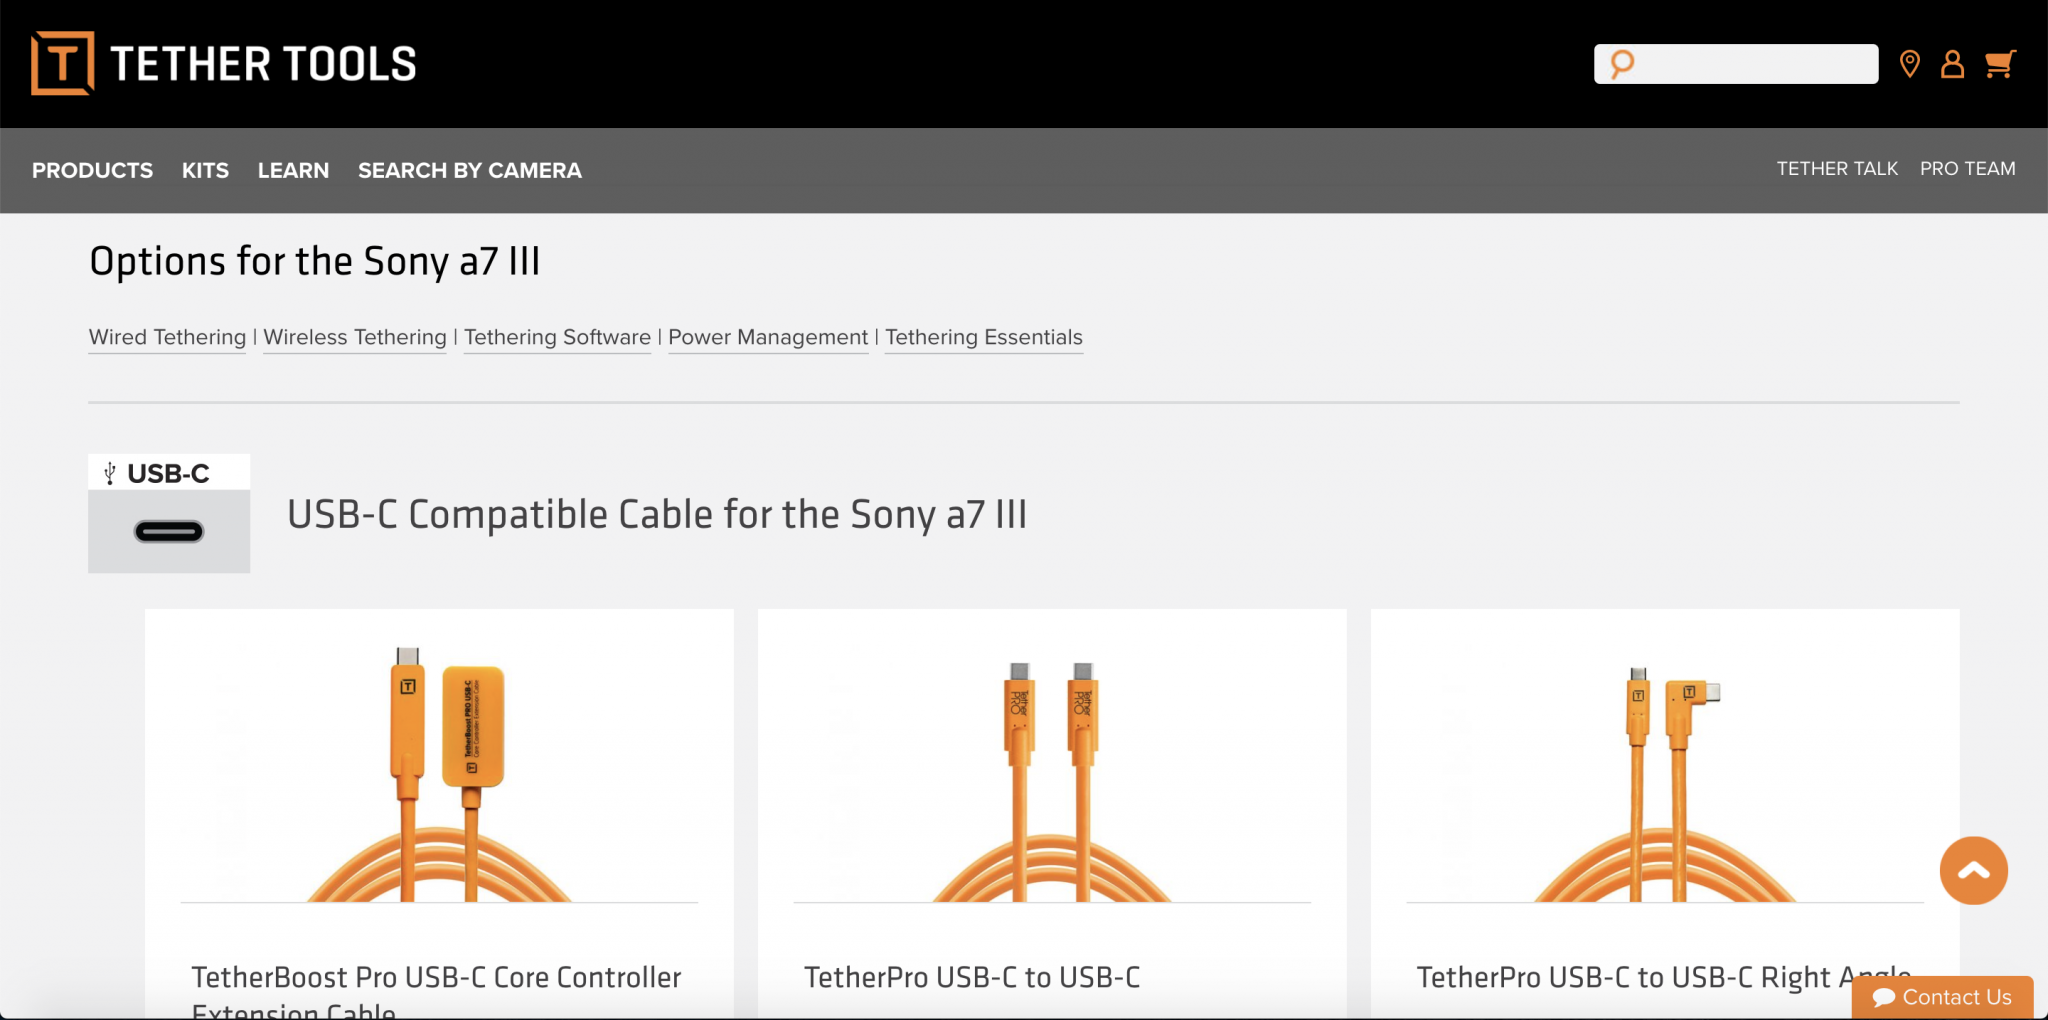Go to Tether Talk
Viewport: 2048px width, 1020px height.
coord(1836,169)
